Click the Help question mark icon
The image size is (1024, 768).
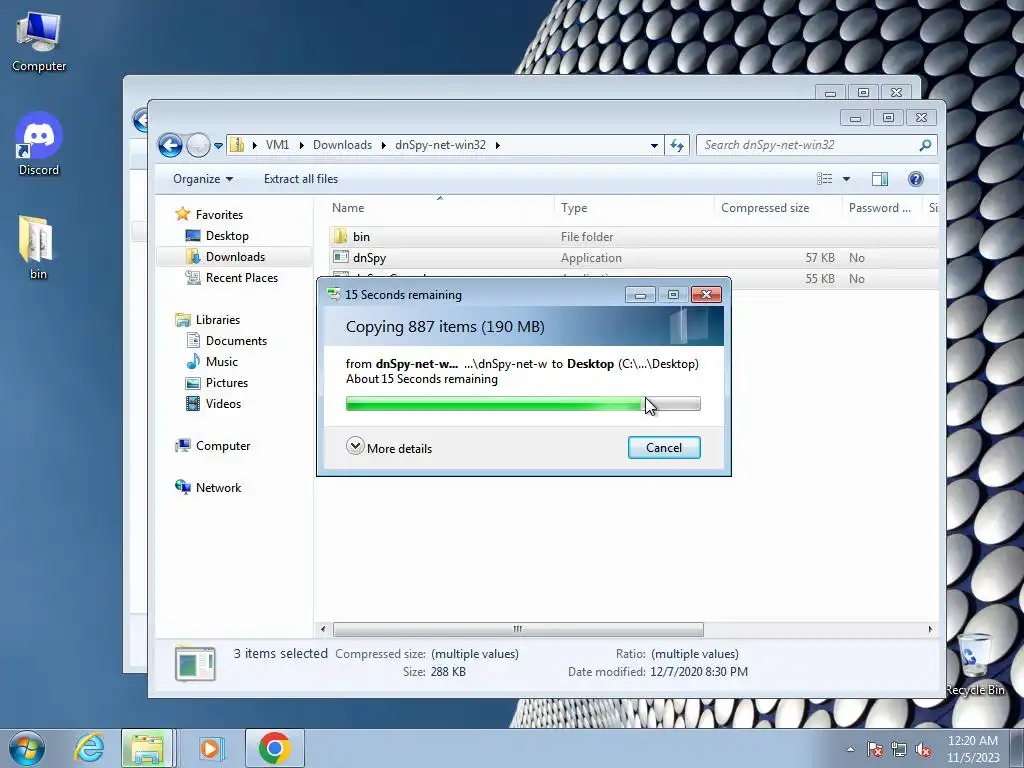[x=916, y=179]
